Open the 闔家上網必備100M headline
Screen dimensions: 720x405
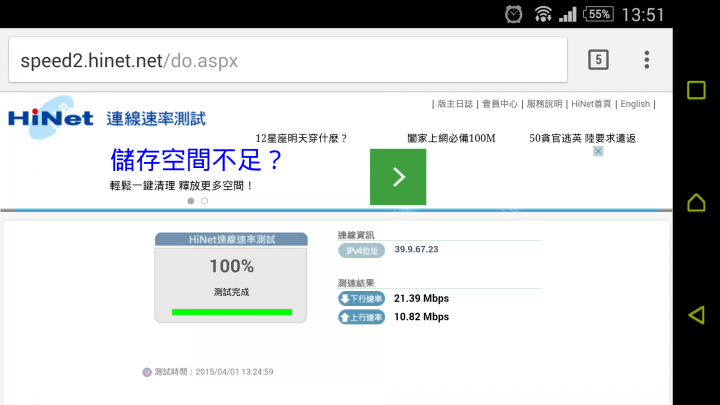click(451, 138)
